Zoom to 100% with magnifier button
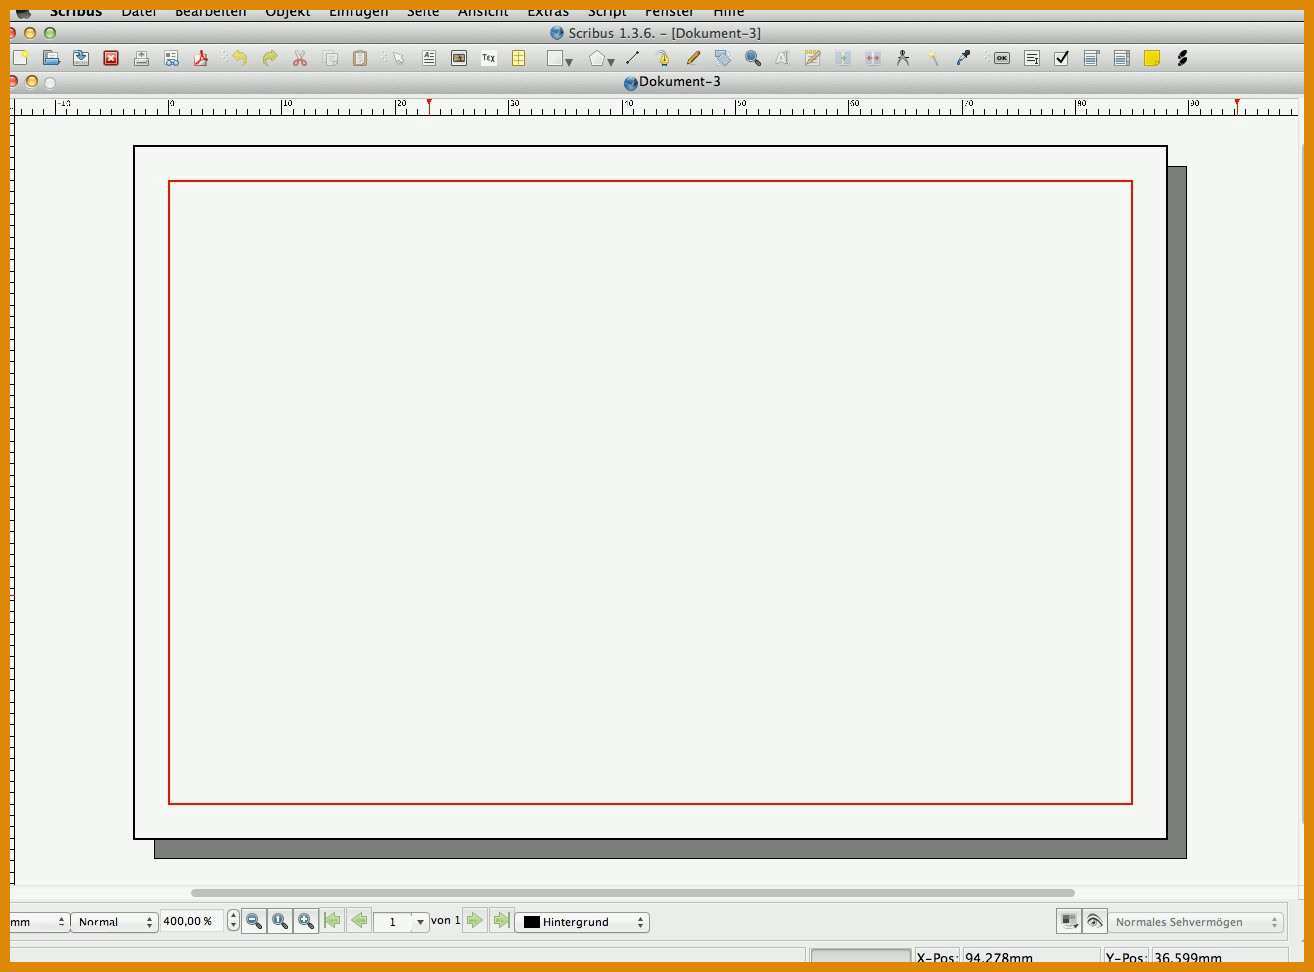Viewport: 1314px width, 972px height. (280, 921)
